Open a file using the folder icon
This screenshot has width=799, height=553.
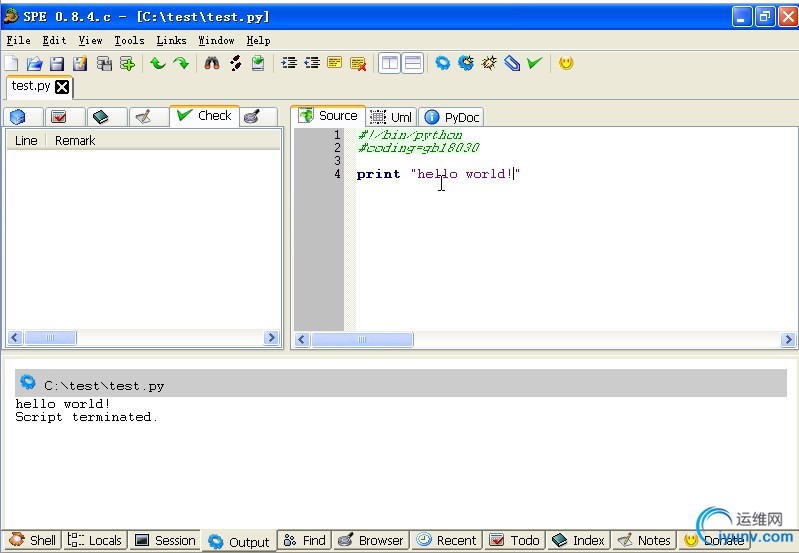tap(34, 63)
